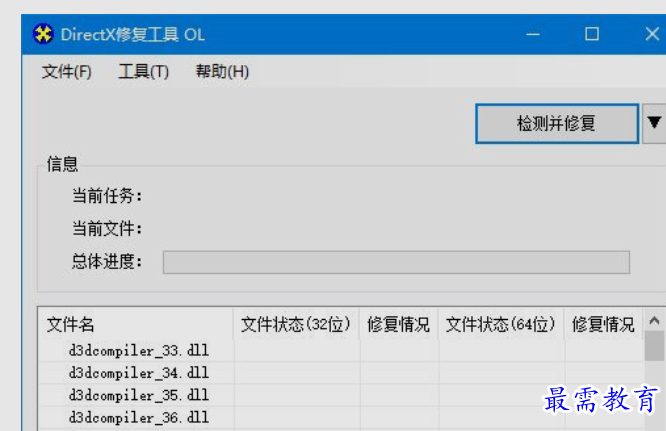Select the d3dcompiler_36.dll row

point(341,417)
